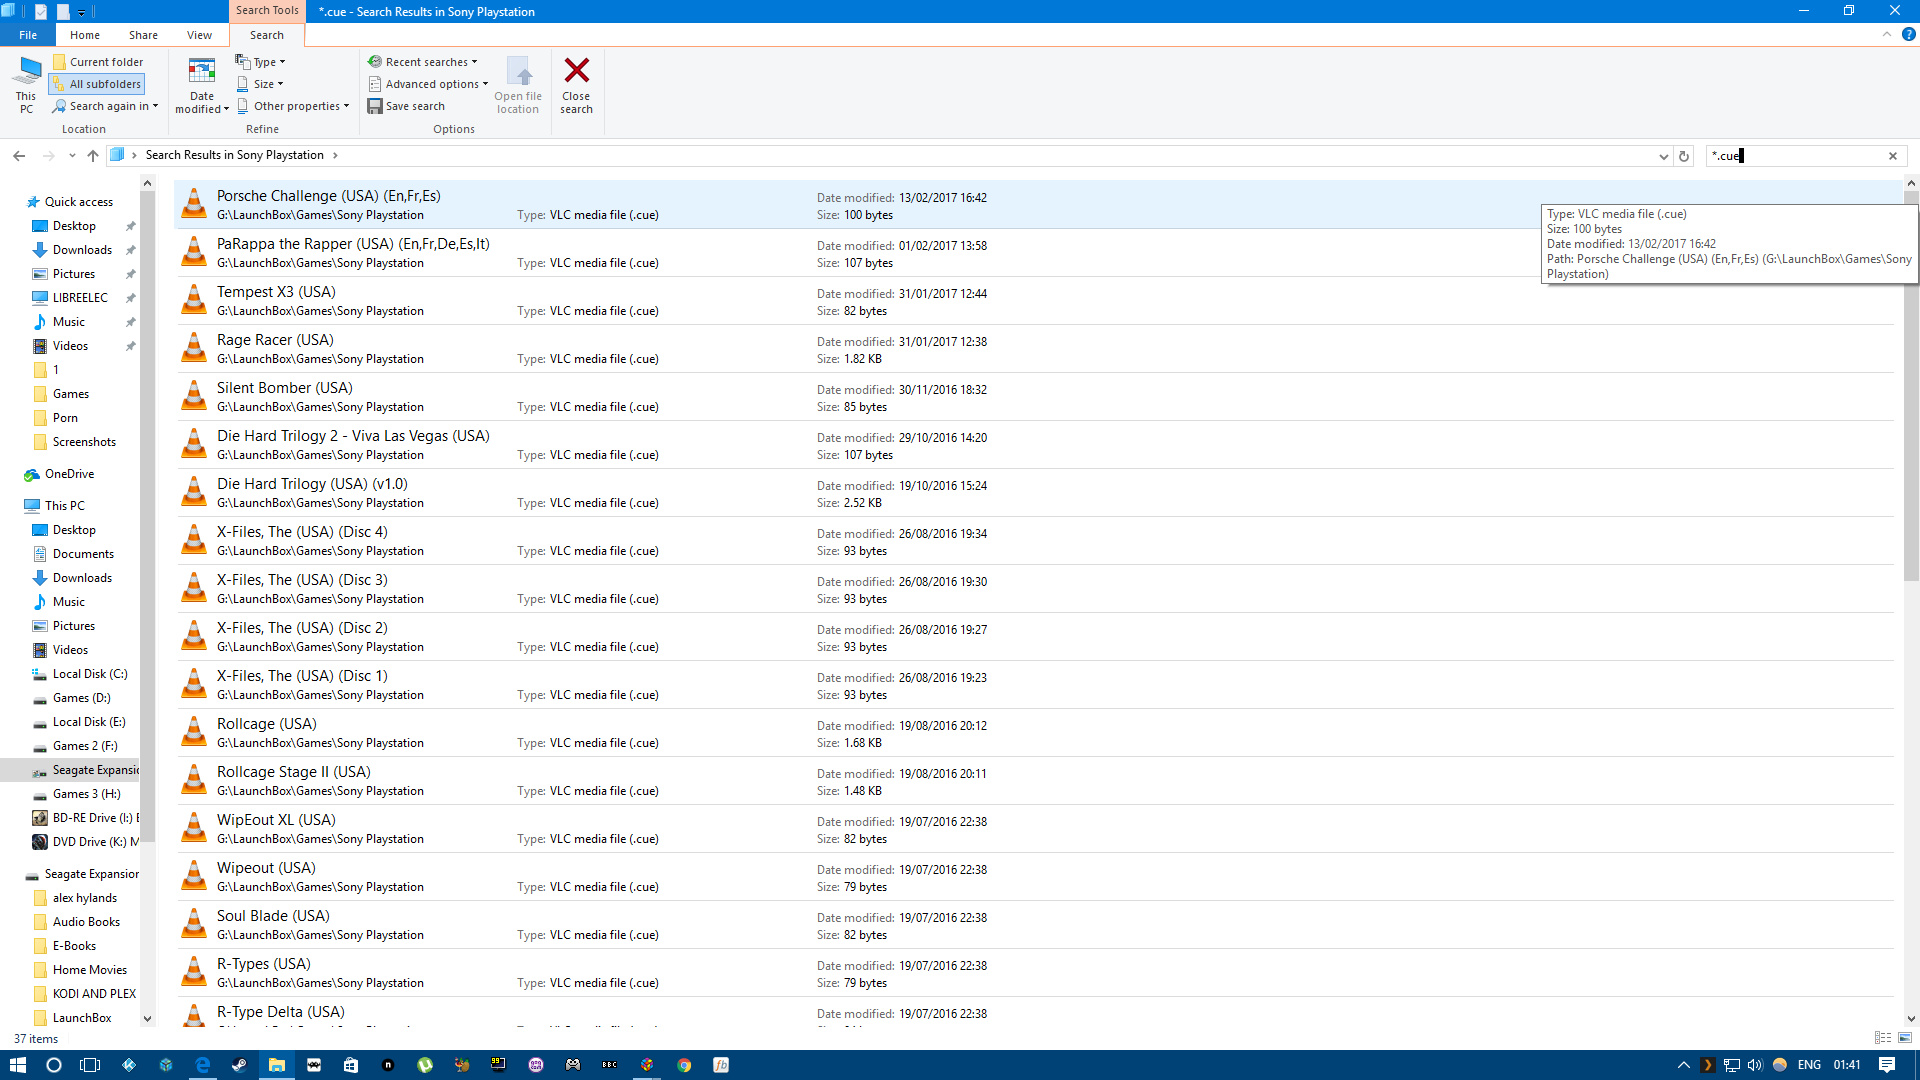Select Soul Blade (USA) file
The image size is (1920, 1080).
[x=1035, y=925]
